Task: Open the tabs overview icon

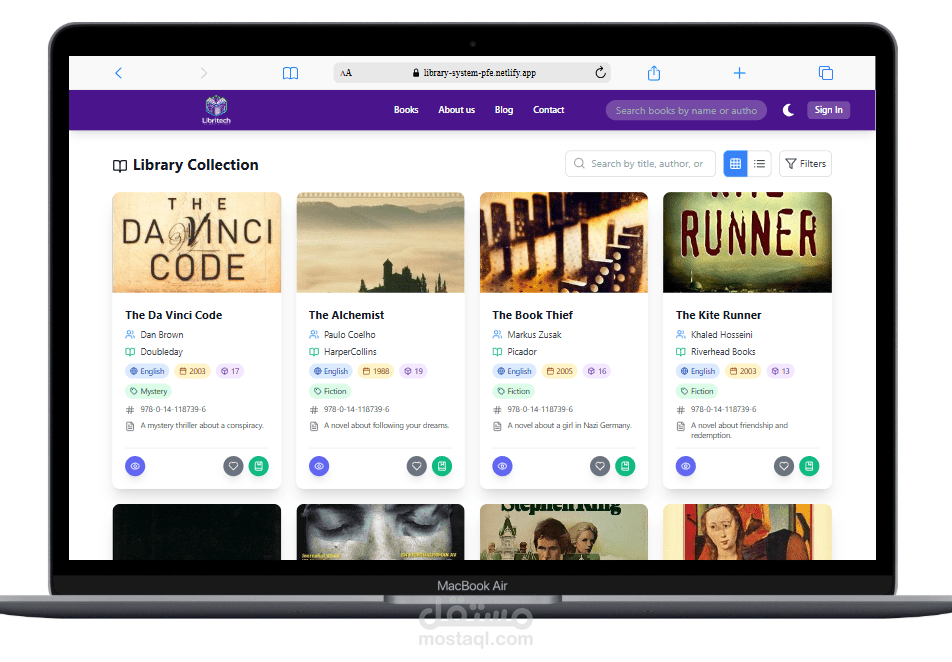Action: click(826, 73)
